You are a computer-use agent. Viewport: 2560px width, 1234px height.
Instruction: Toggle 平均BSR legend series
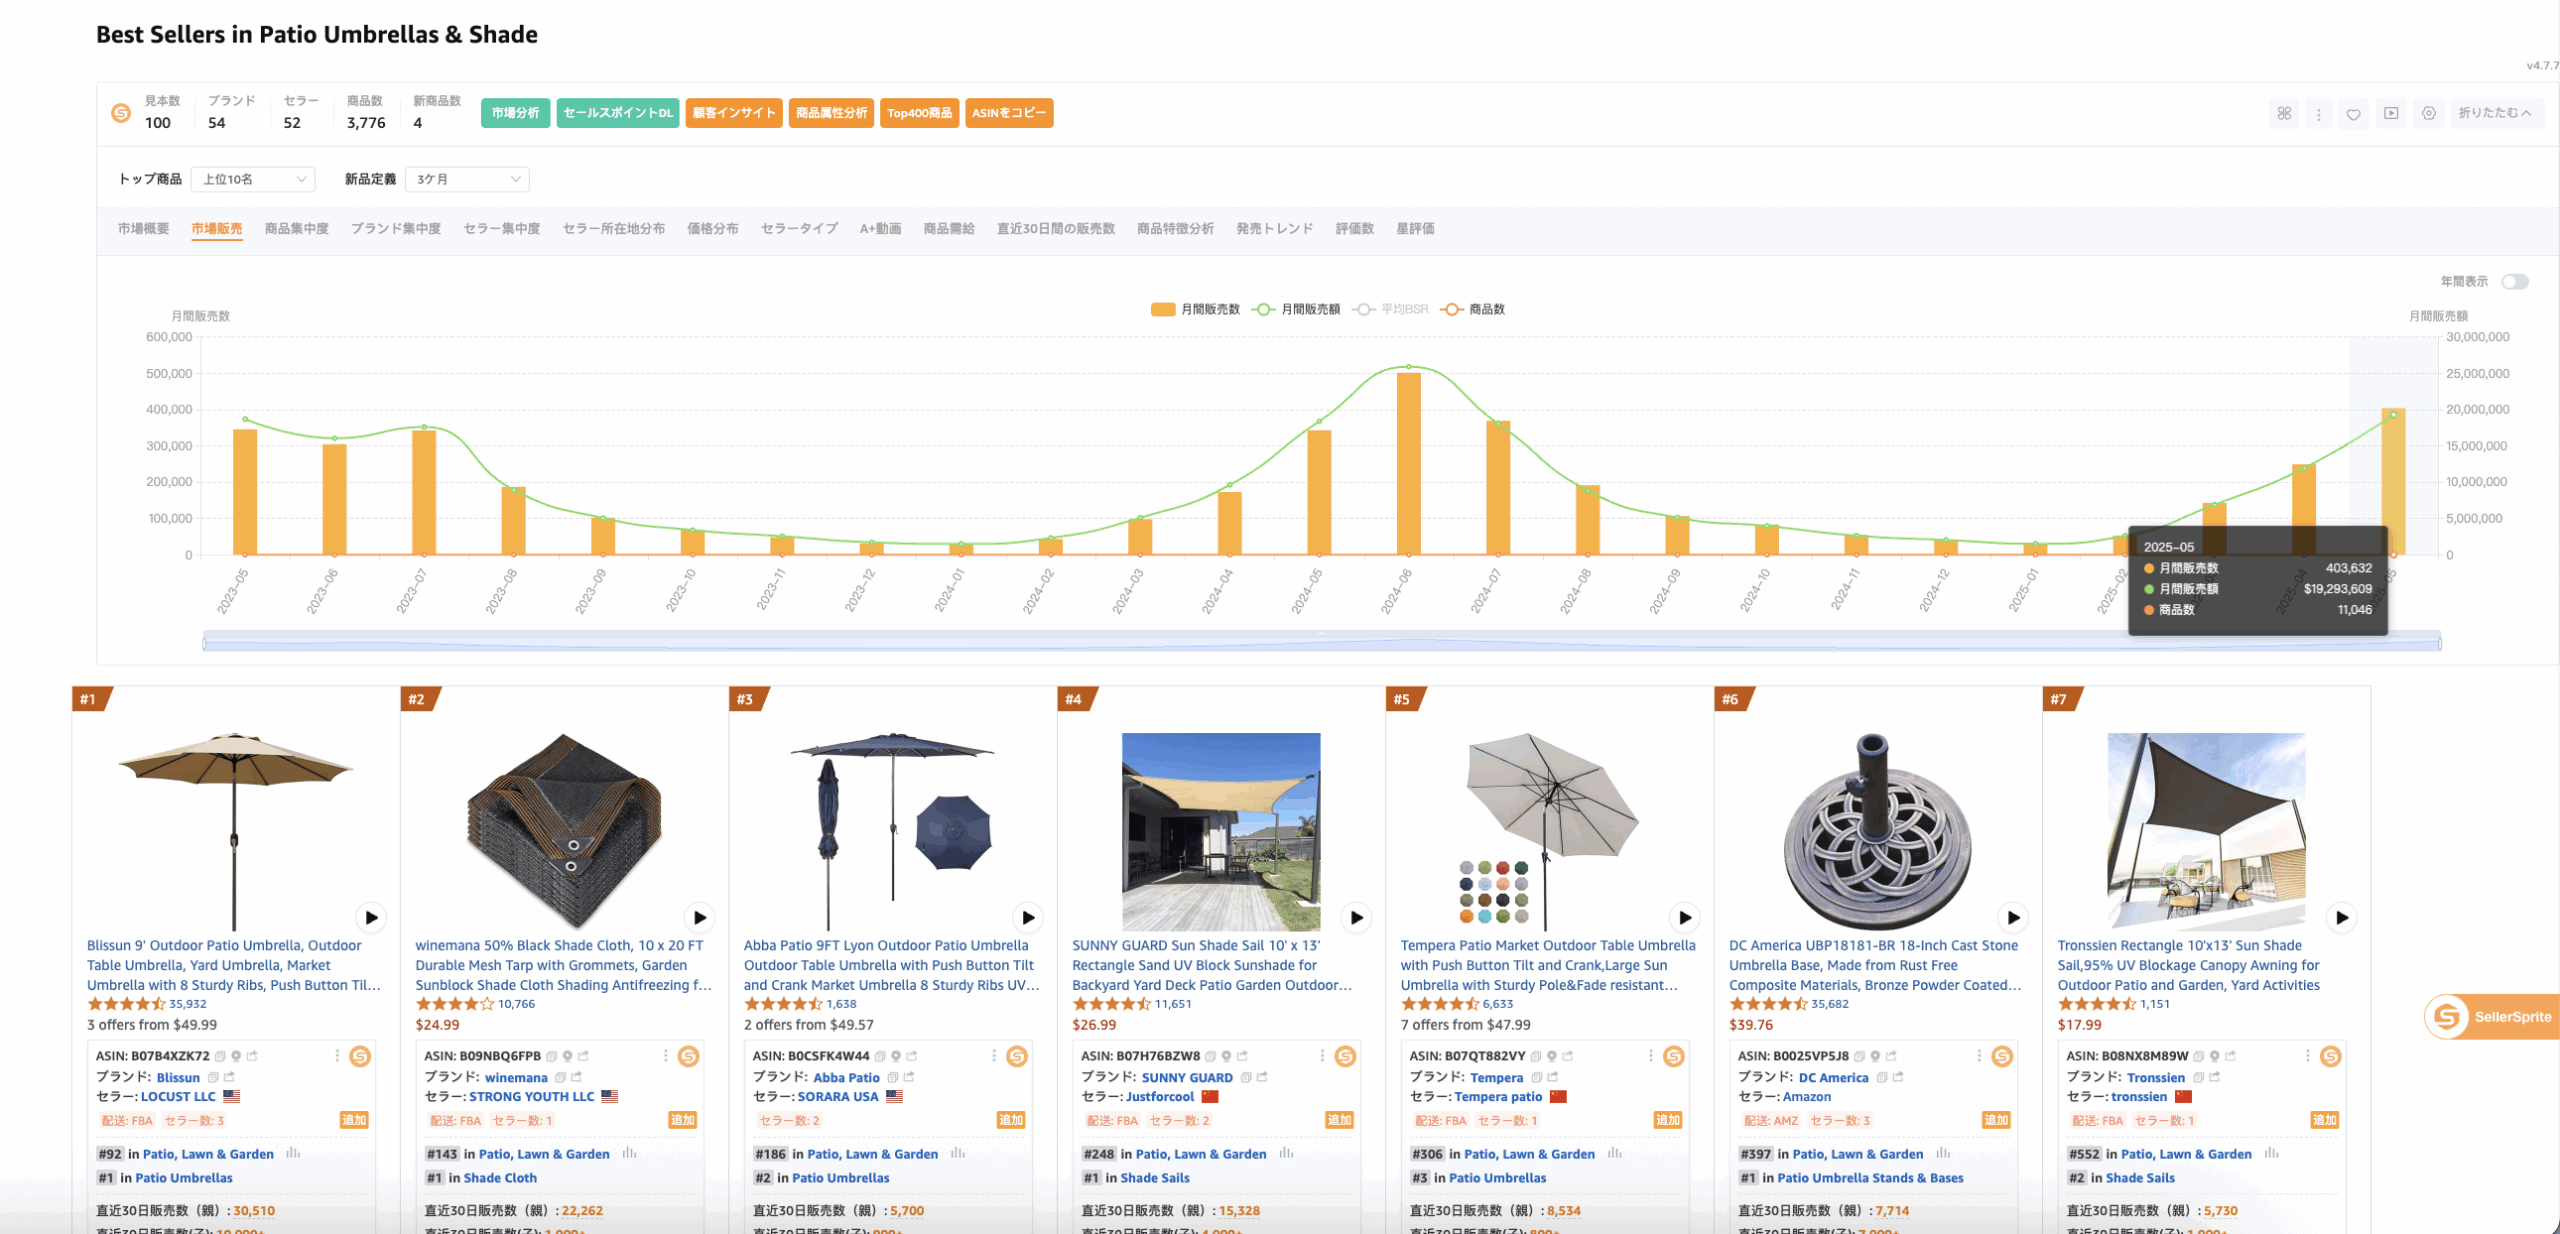point(1390,309)
